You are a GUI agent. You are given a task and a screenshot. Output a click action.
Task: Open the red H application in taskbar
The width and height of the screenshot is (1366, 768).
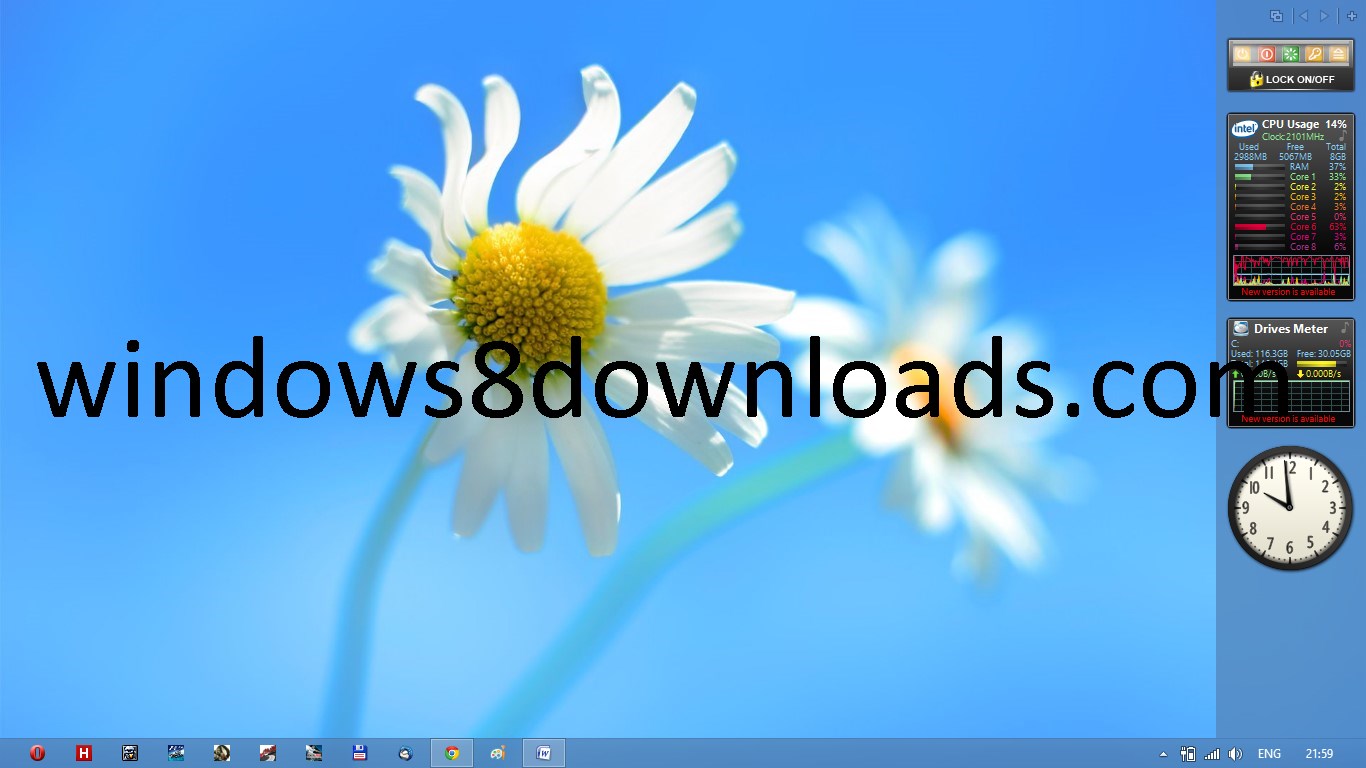(84, 753)
